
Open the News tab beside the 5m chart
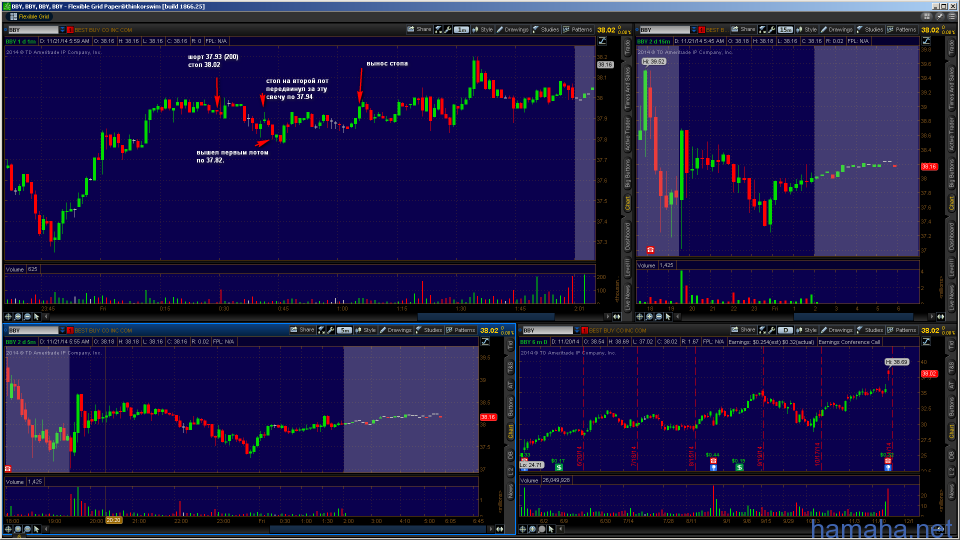coord(510,490)
